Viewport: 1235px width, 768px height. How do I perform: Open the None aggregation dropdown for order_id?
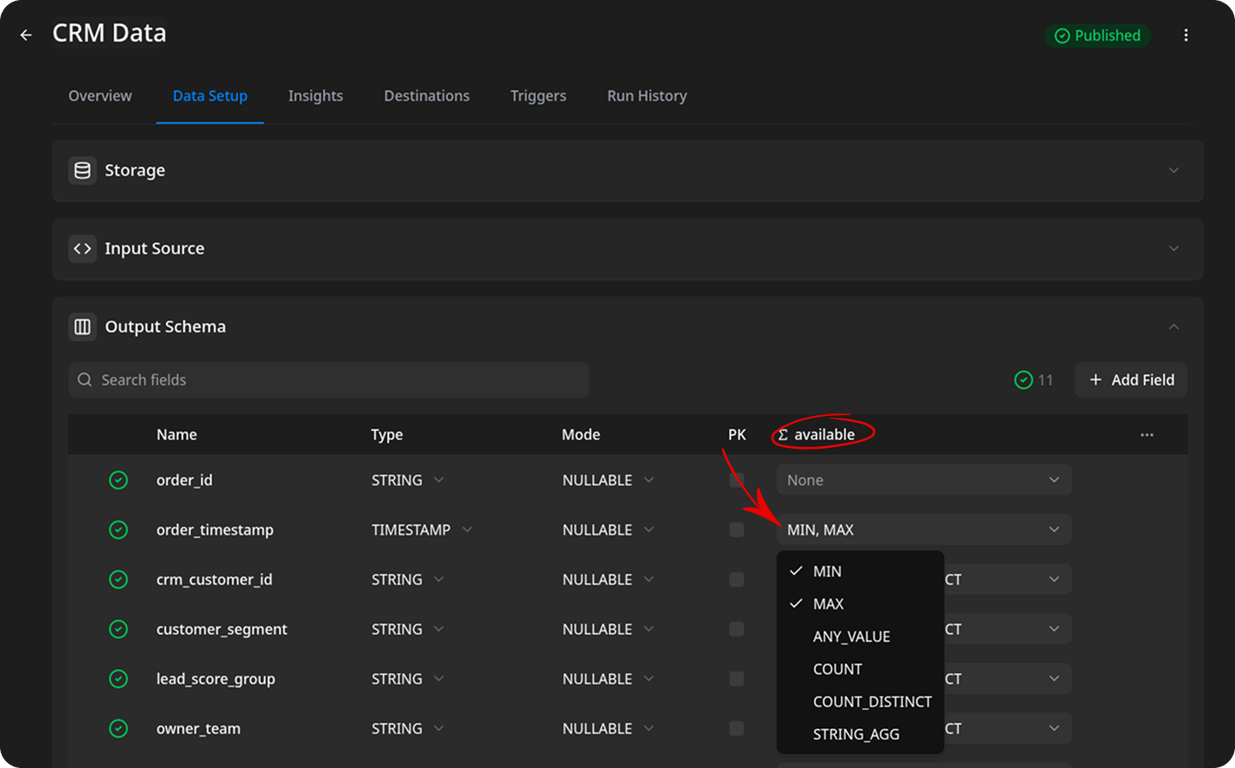tap(924, 480)
